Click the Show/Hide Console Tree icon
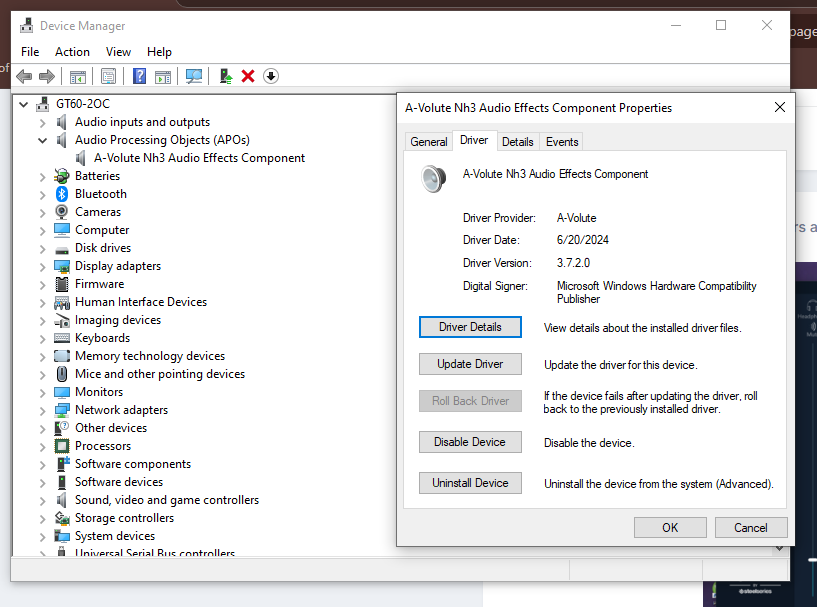The image size is (817, 607). point(78,77)
